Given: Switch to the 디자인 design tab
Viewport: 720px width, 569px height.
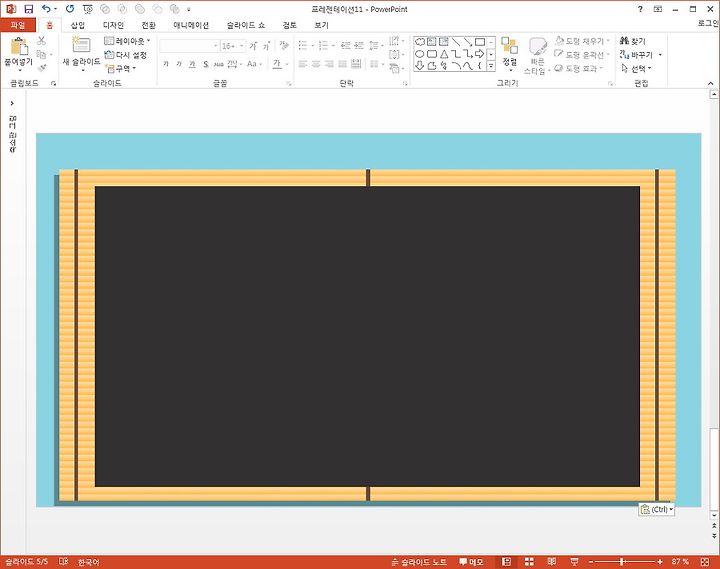Looking at the screenshot, I should tap(113, 25).
